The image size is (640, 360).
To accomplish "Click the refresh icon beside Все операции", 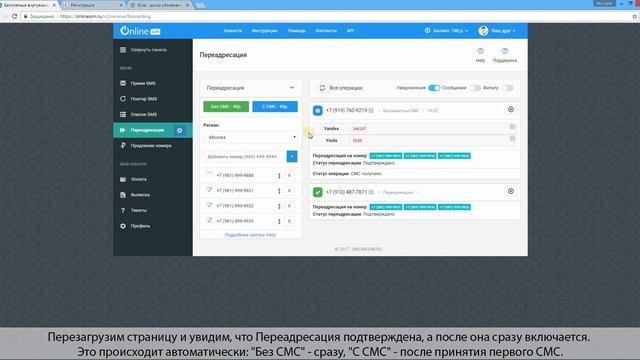I will tap(322, 88).
